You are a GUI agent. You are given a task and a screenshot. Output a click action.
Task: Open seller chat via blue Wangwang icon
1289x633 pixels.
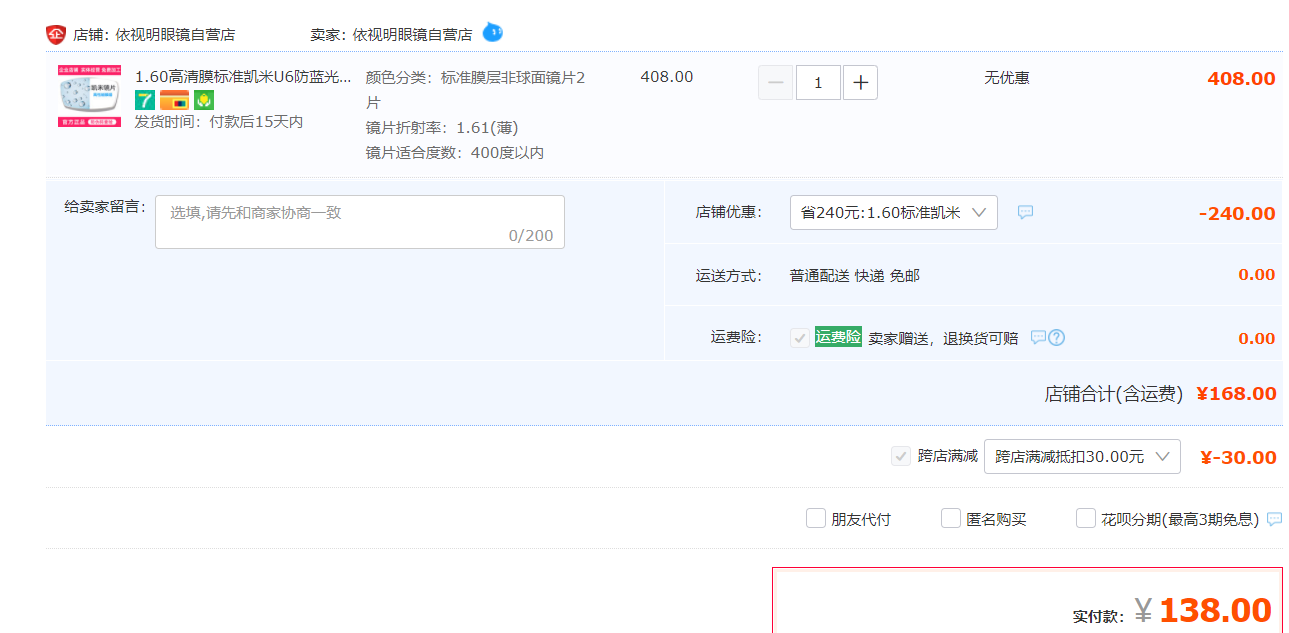492,32
